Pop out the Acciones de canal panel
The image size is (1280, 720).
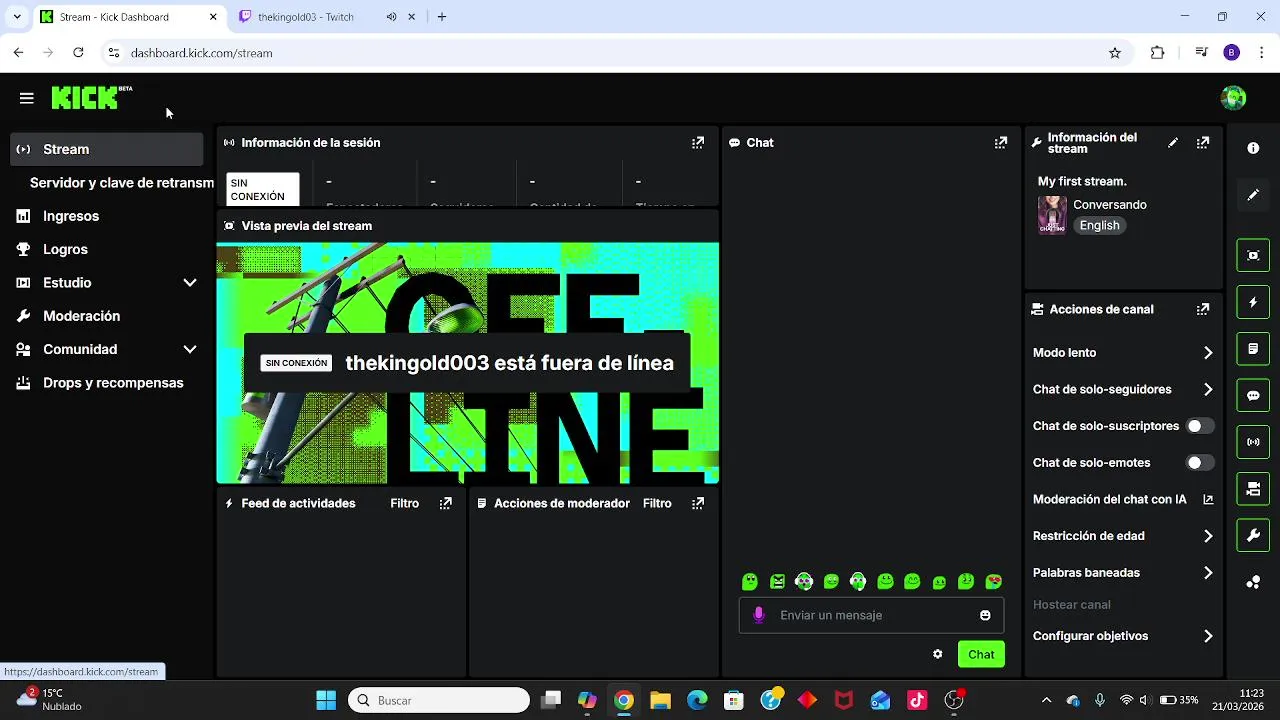coord(1203,310)
